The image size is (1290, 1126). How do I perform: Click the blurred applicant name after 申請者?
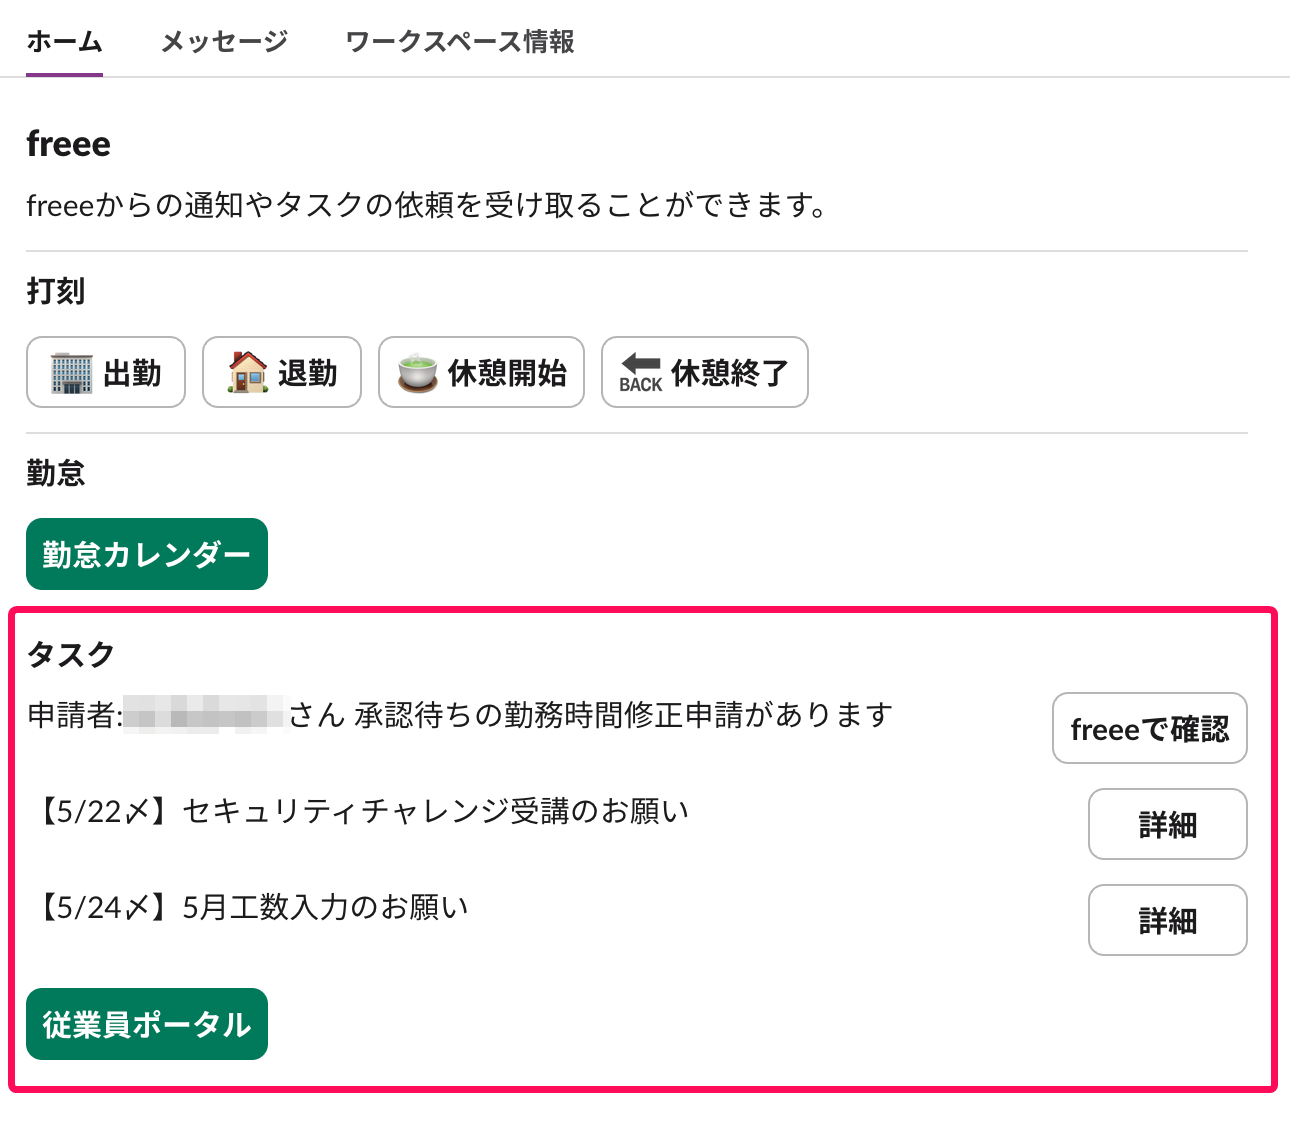(x=203, y=715)
